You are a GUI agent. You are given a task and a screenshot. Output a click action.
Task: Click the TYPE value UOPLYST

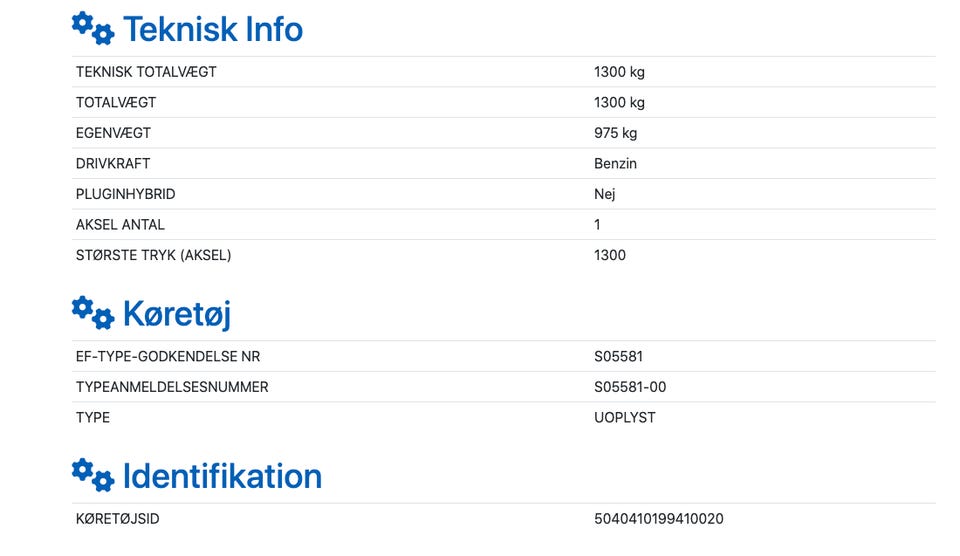pyautogui.click(x=624, y=418)
